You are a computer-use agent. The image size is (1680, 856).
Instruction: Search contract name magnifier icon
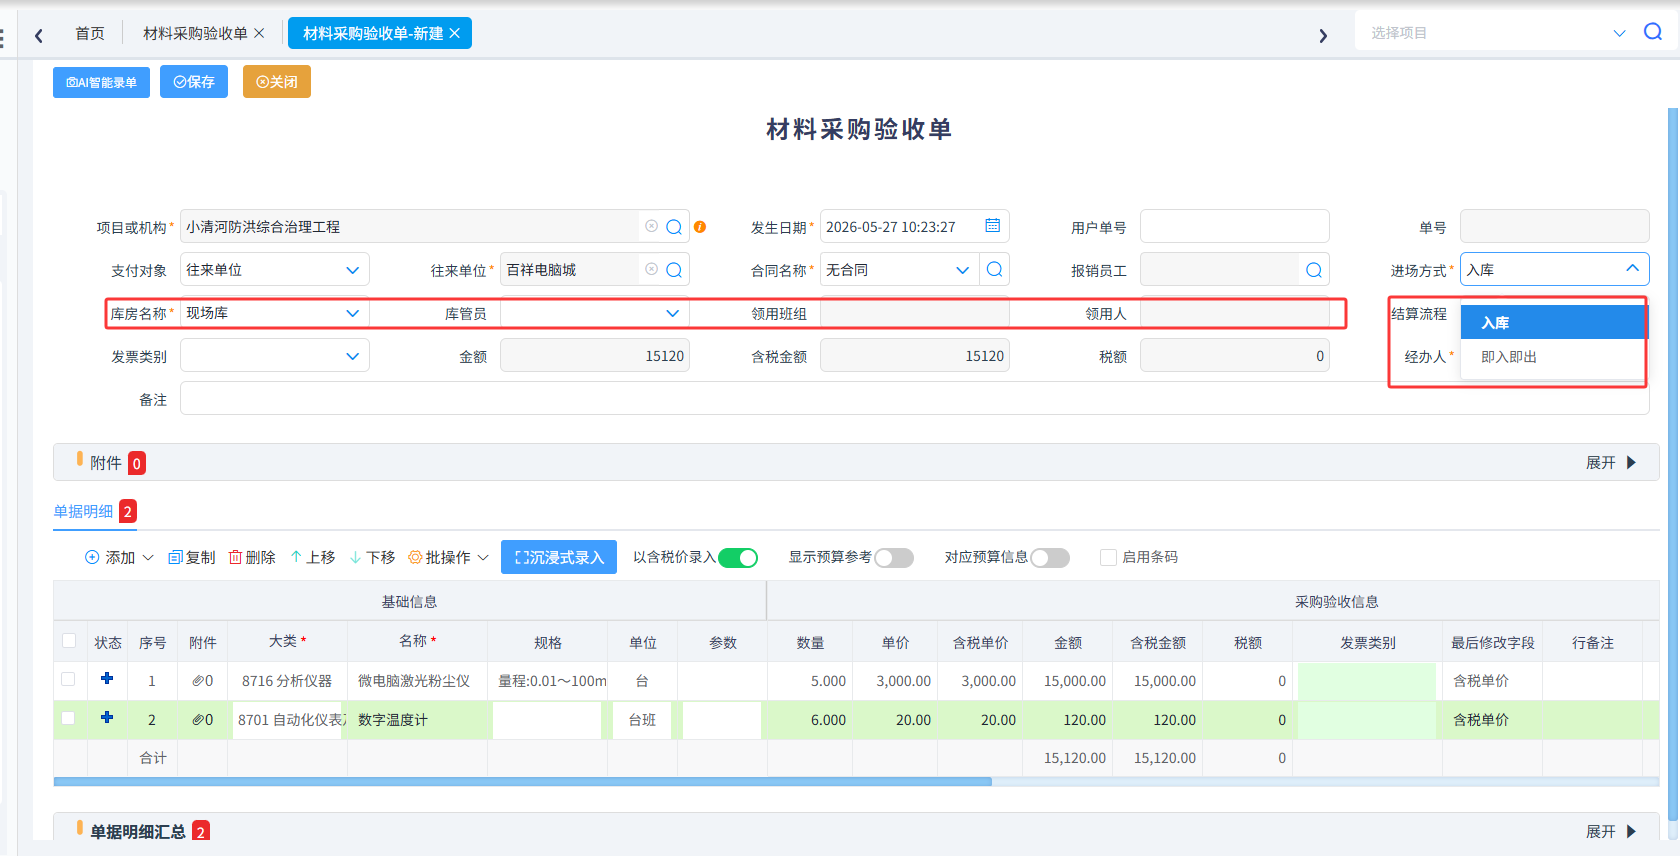(x=994, y=269)
